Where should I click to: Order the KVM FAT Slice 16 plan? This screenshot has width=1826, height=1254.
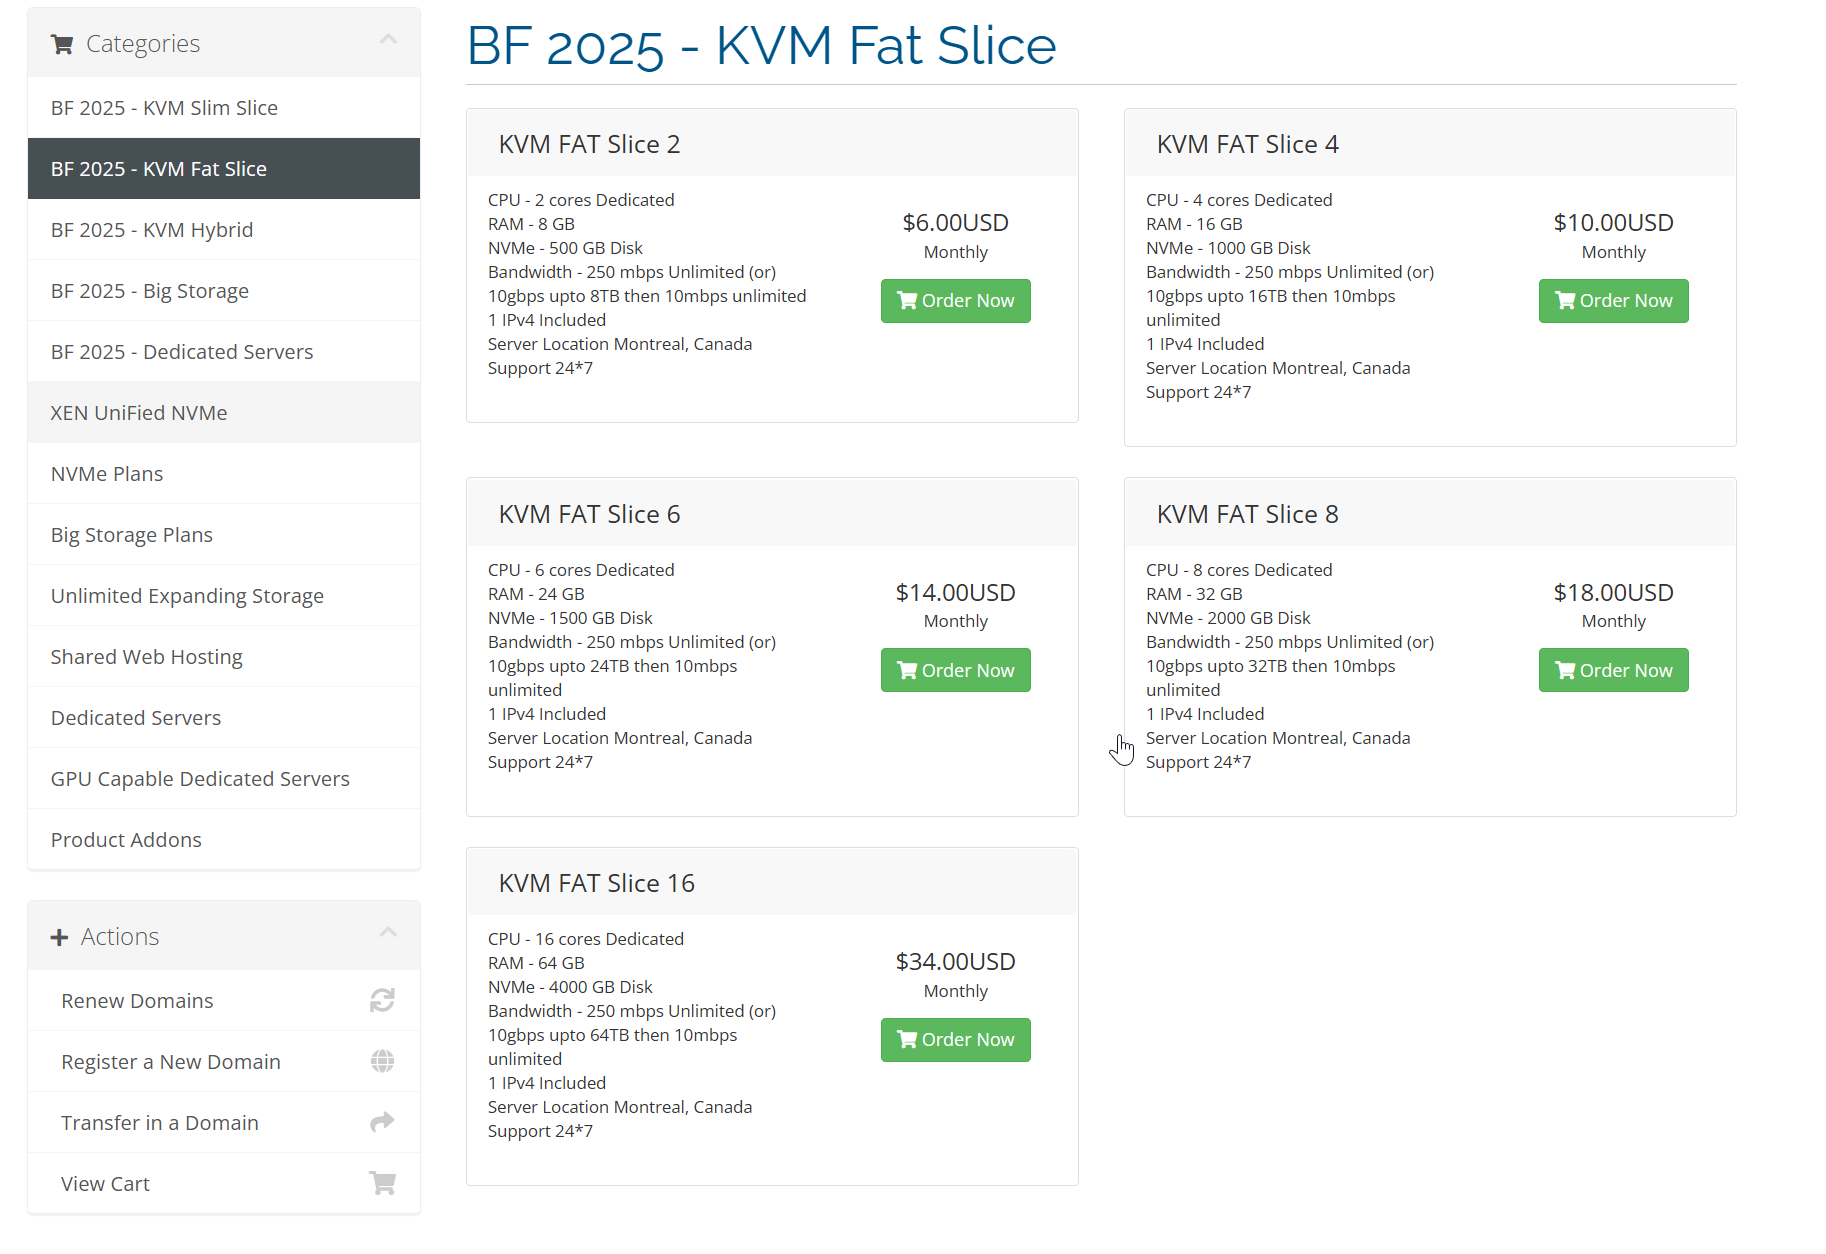pos(955,1040)
